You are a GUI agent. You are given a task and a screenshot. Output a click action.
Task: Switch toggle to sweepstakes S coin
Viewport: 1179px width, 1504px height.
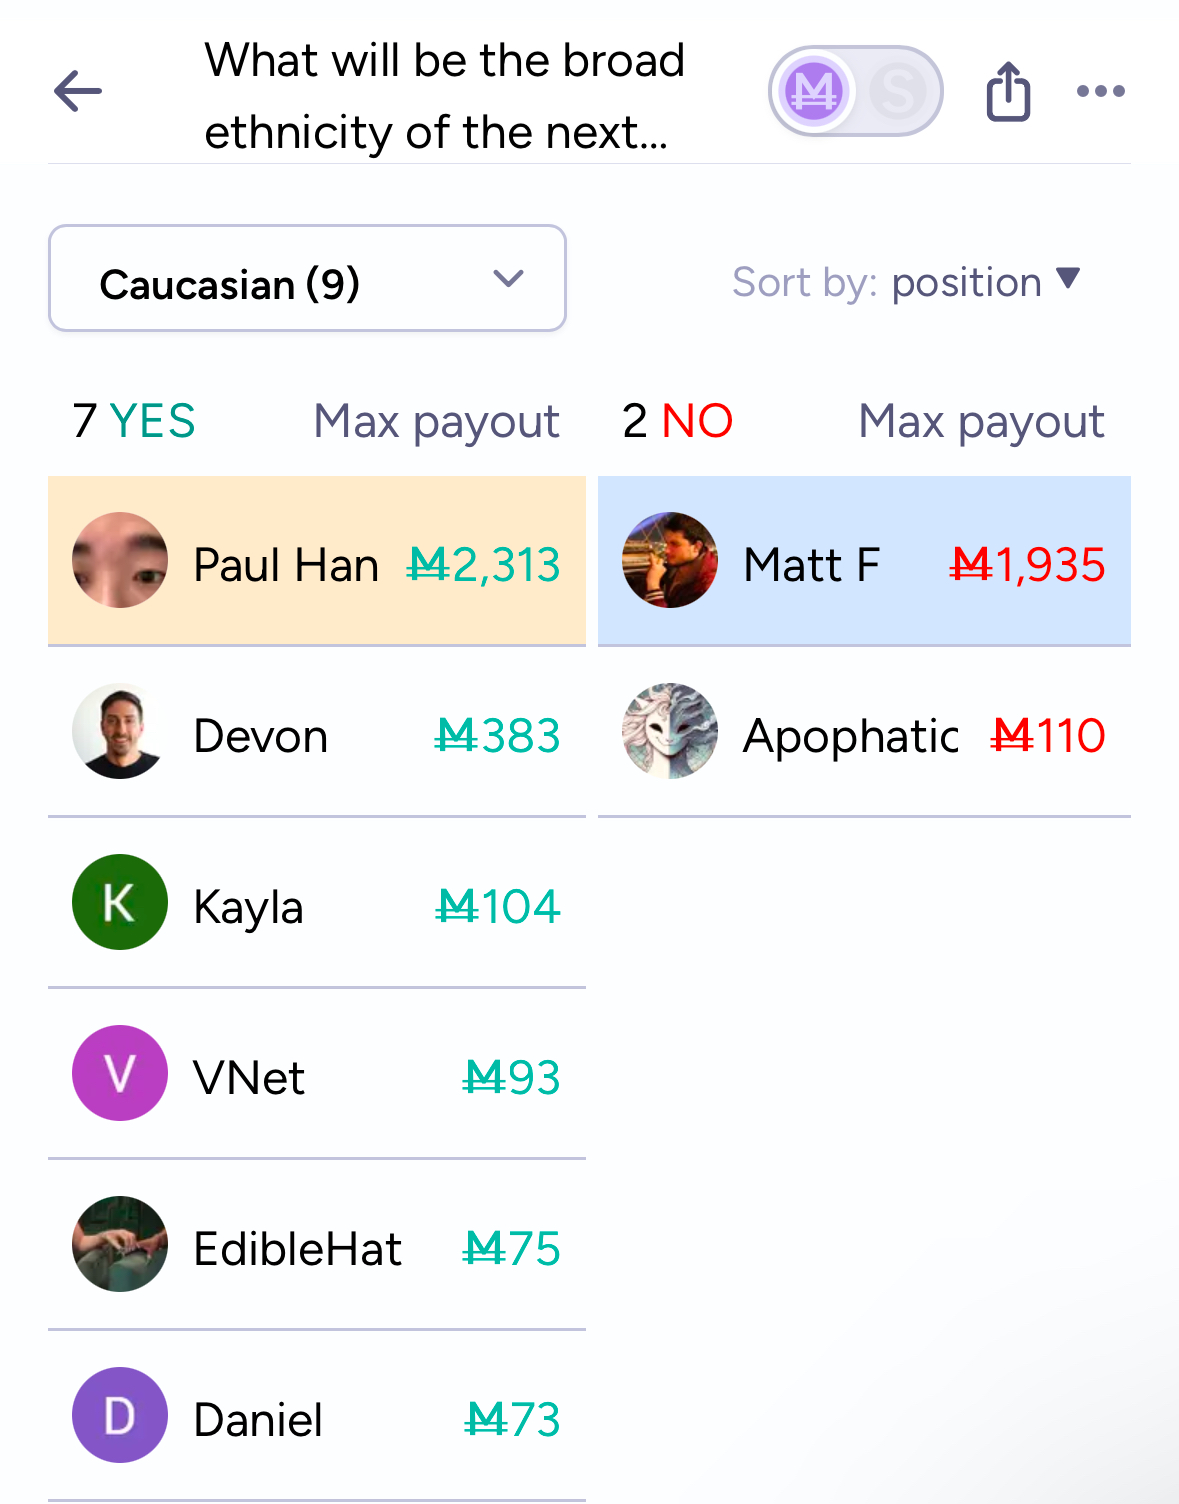click(x=898, y=92)
